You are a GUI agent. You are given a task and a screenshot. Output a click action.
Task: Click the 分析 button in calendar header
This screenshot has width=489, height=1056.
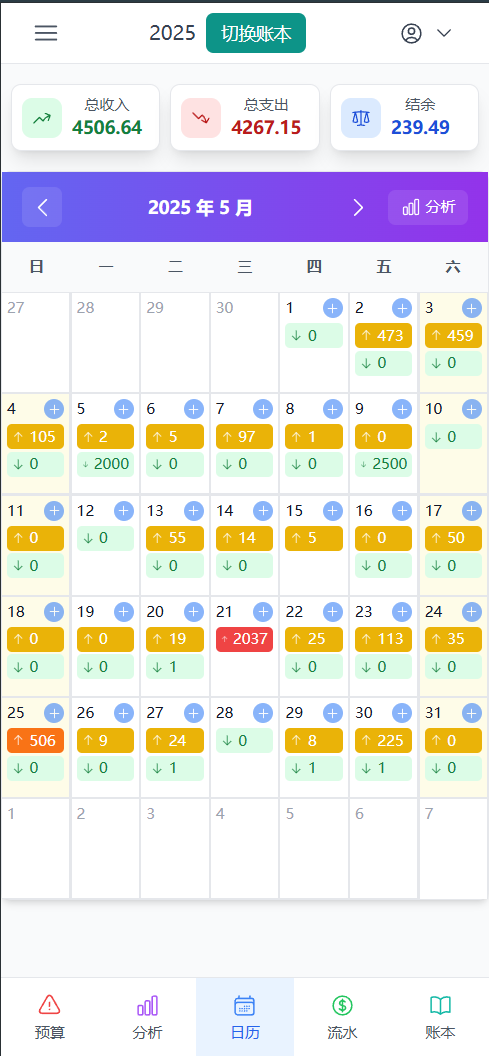click(428, 207)
